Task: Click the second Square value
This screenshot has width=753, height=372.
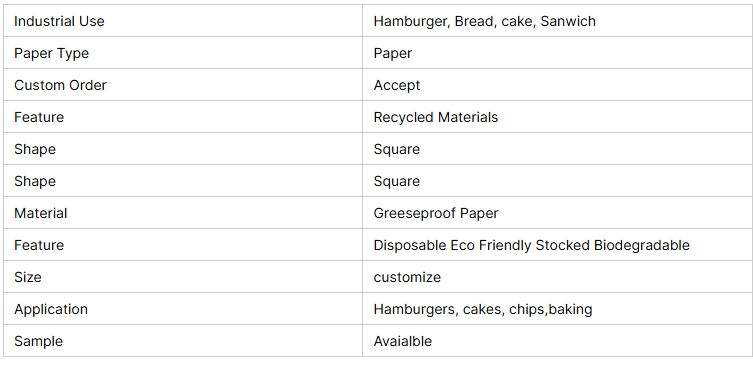Action: [x=397, y=181]
